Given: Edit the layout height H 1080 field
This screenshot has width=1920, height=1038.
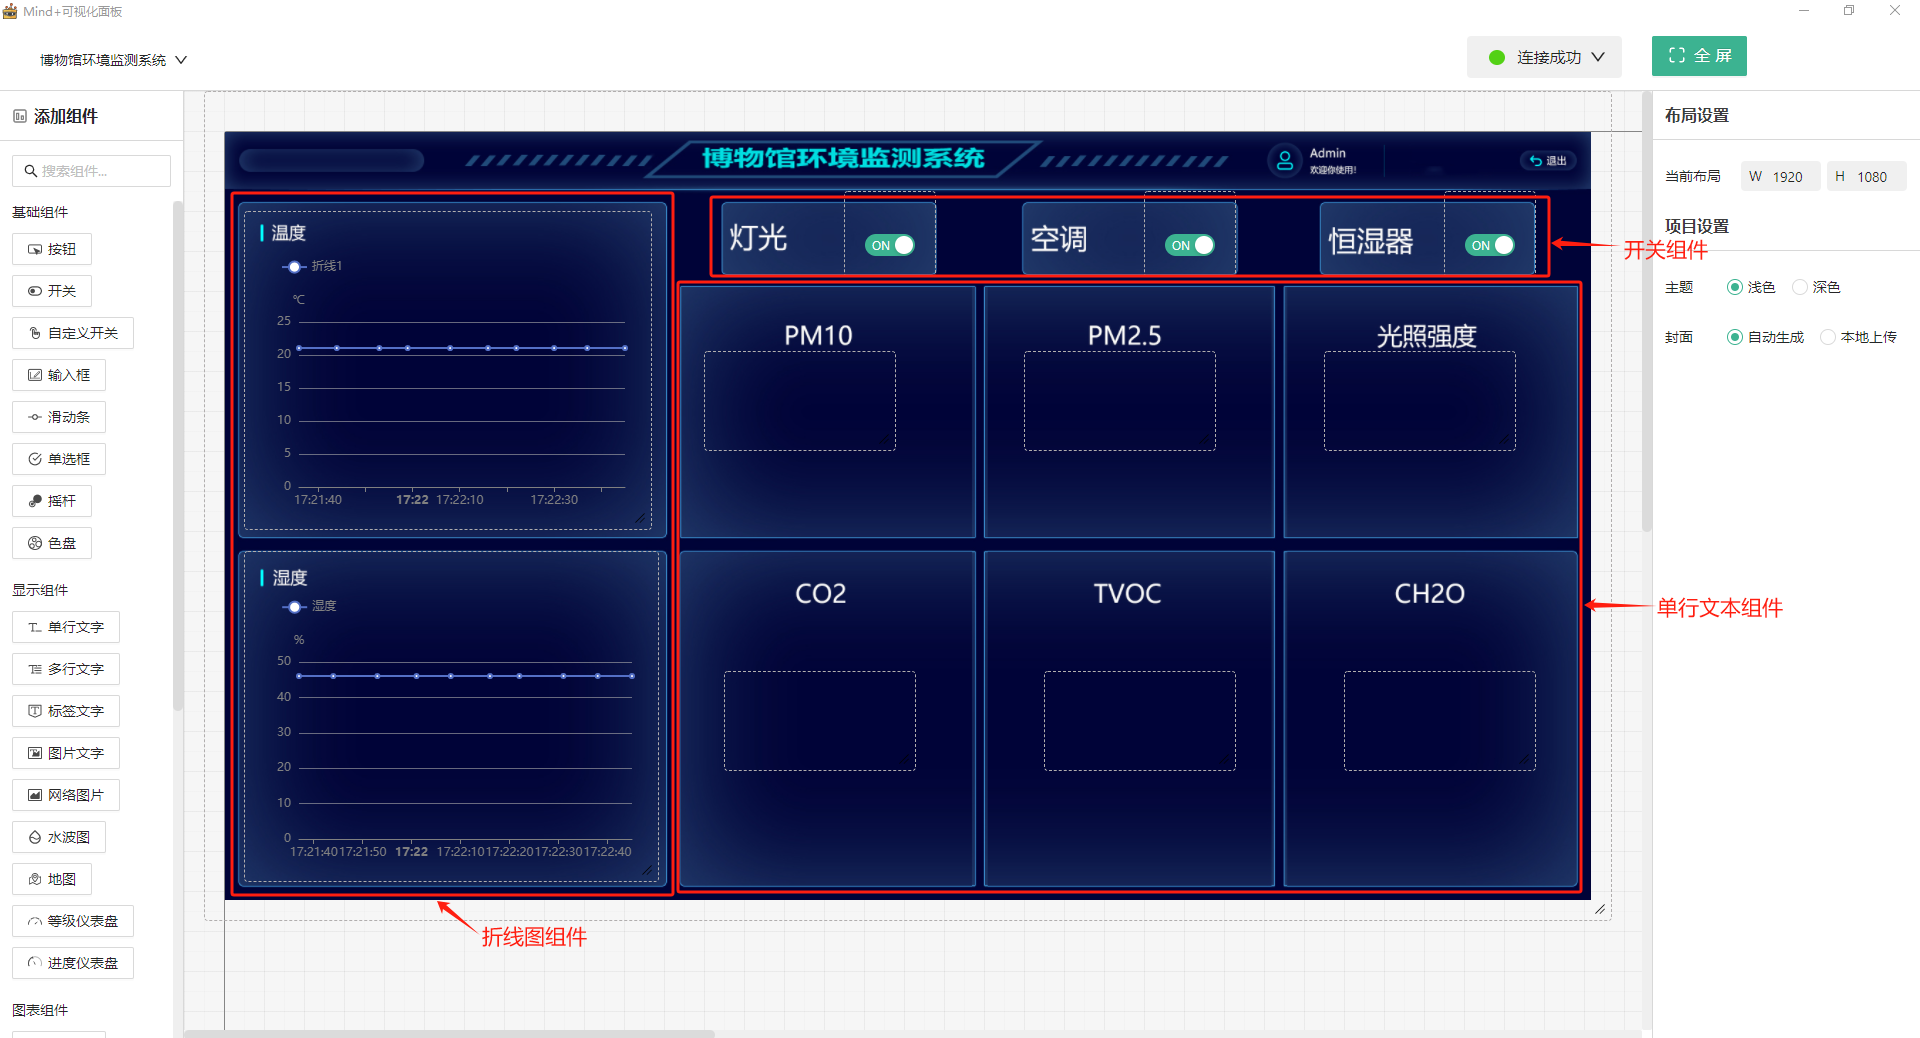Looking at the screenshot, I should coord(1866,177).
